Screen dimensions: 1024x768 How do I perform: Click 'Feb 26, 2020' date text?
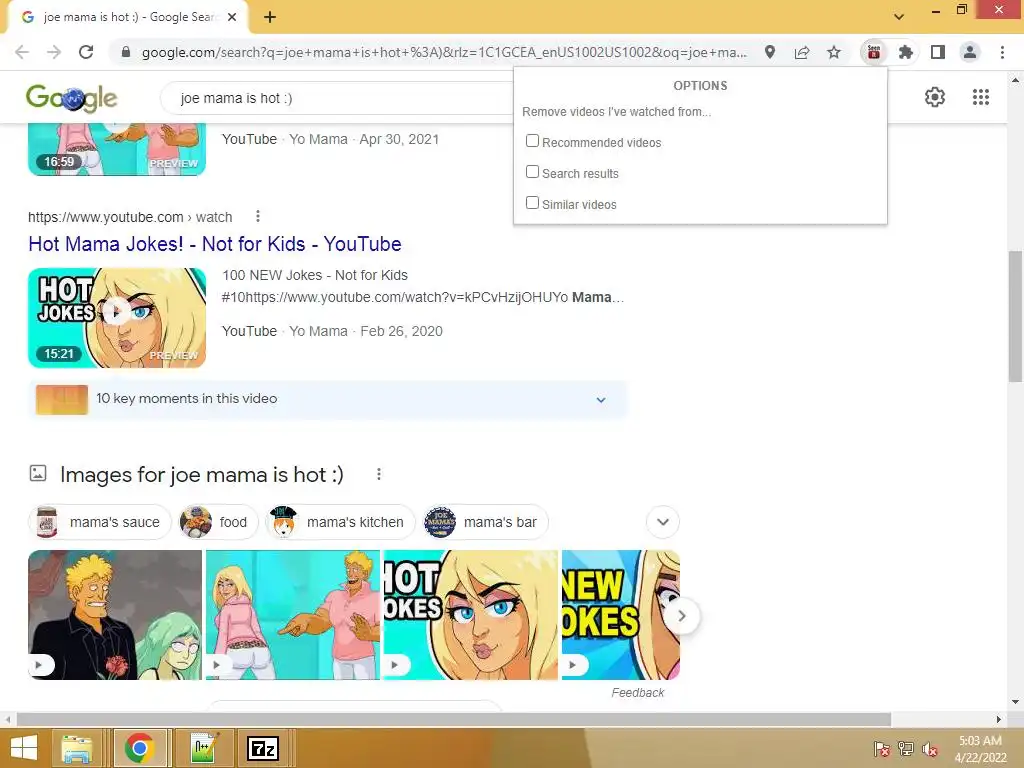click(402, 331)
